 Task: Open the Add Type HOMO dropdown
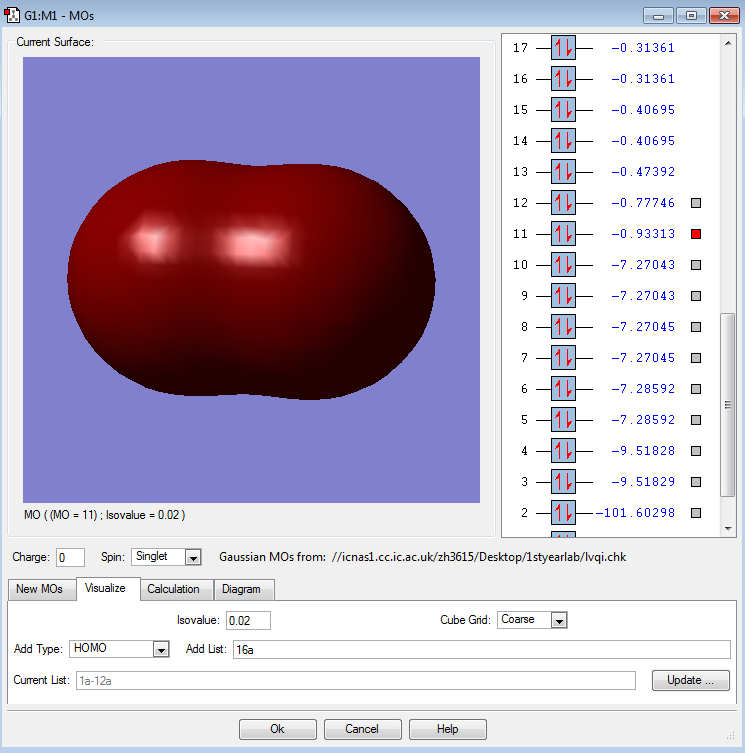pos(161,649)
